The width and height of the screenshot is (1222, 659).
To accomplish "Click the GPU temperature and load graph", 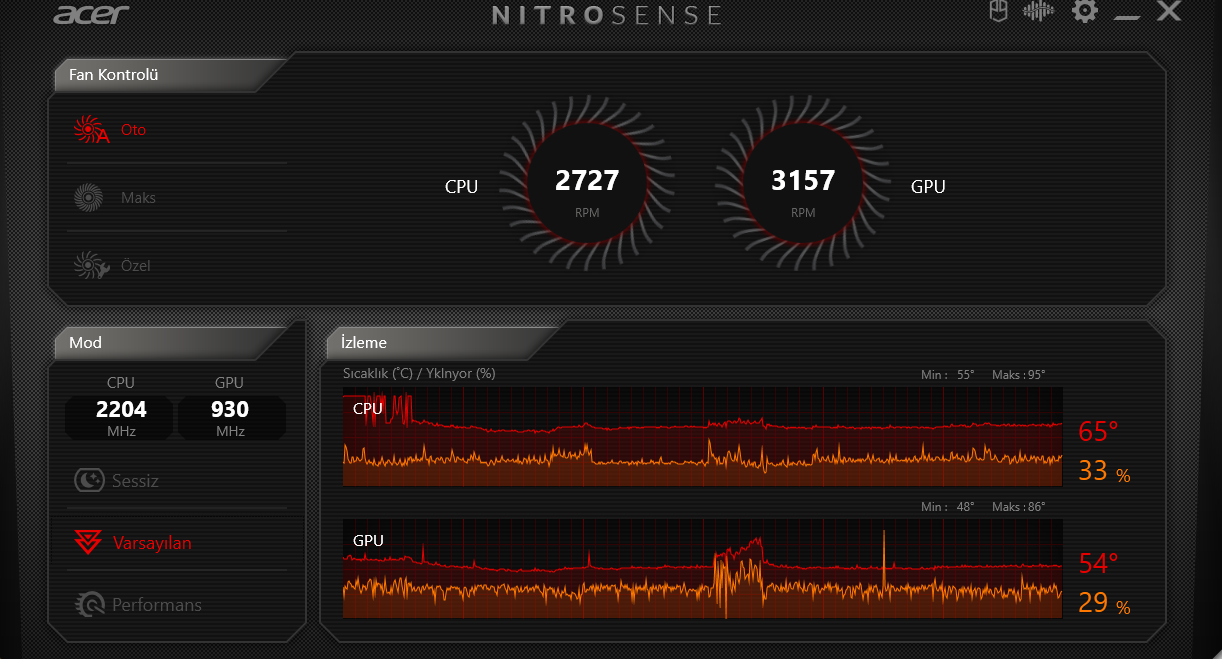I will coord(703,569).
